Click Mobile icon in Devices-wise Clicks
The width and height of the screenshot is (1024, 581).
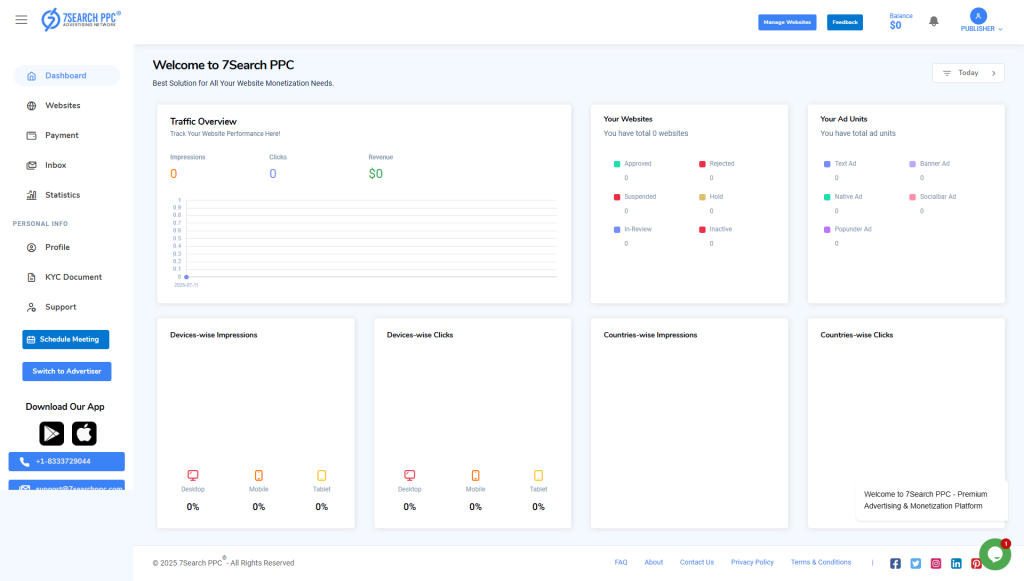[x=475, y=475]
